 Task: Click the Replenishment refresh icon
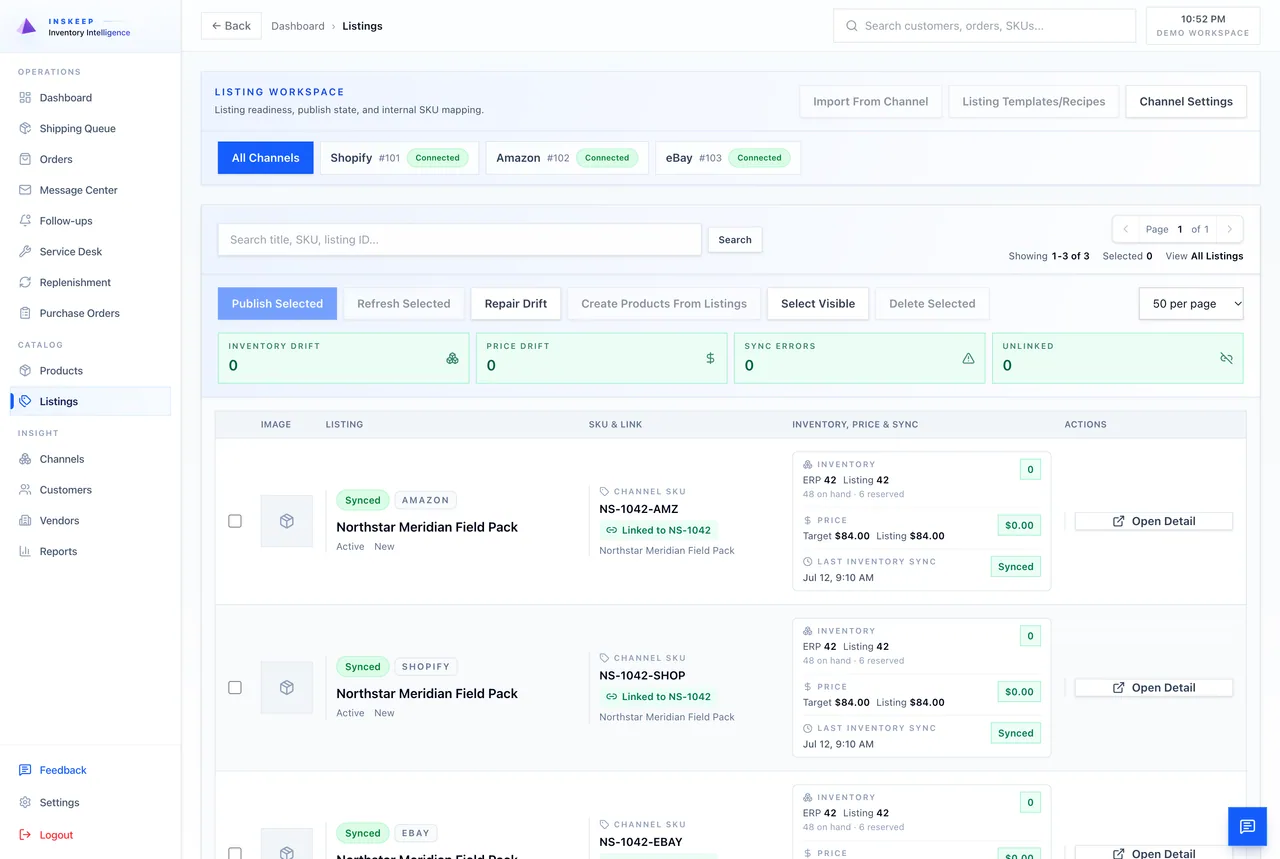25,282
